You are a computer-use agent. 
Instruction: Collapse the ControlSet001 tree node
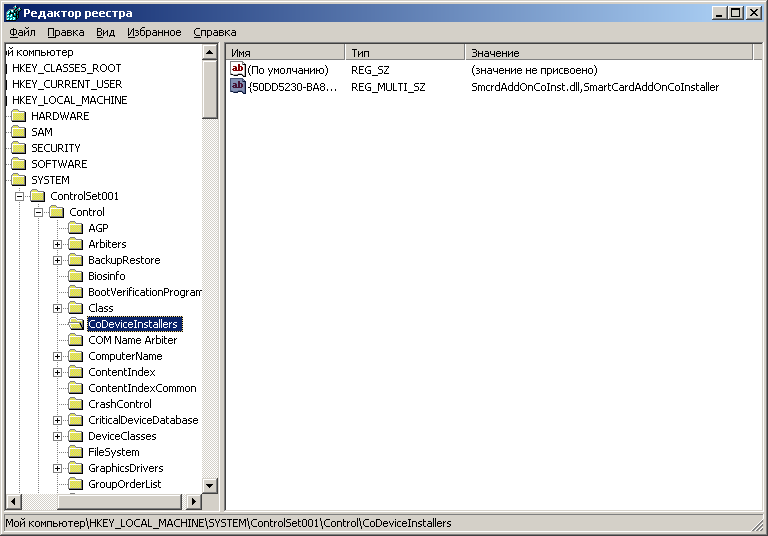[x=19, y=196]
